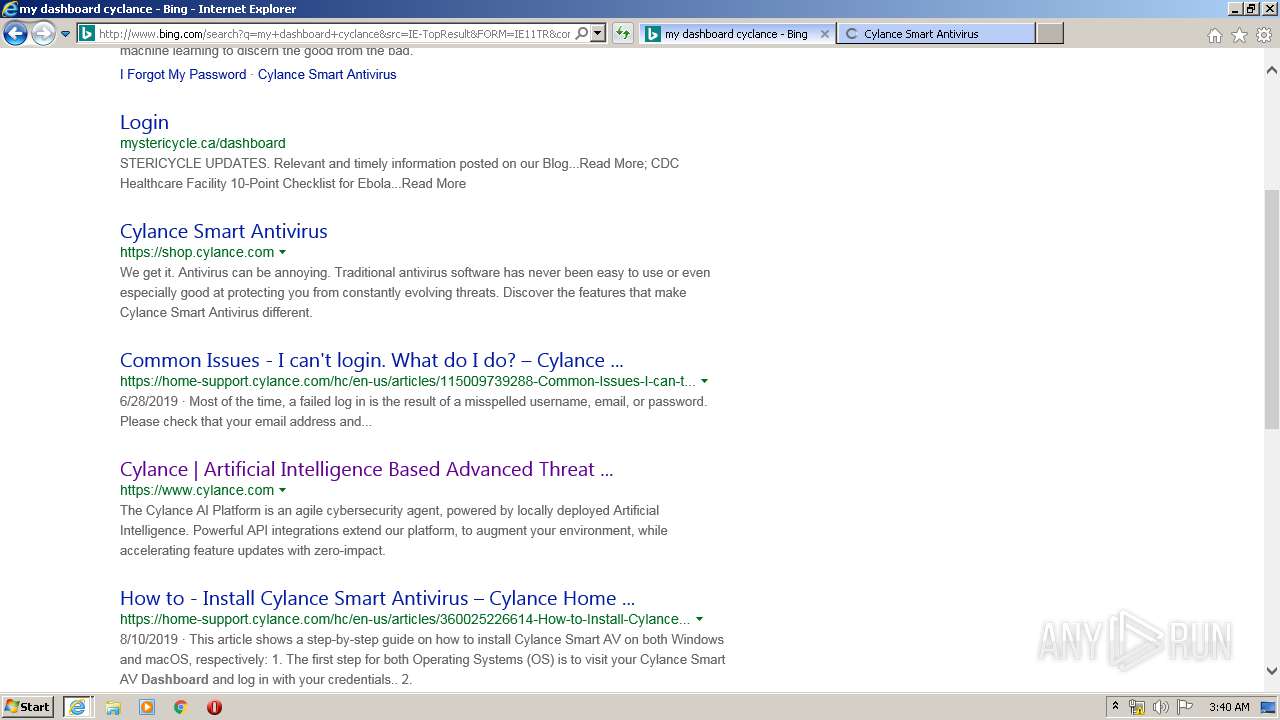Screen dimensions: 1280x720
Task: Expand dropdown arrow next to shop.cylance.com
Action: pyautogui.click(x=282, y=252)
